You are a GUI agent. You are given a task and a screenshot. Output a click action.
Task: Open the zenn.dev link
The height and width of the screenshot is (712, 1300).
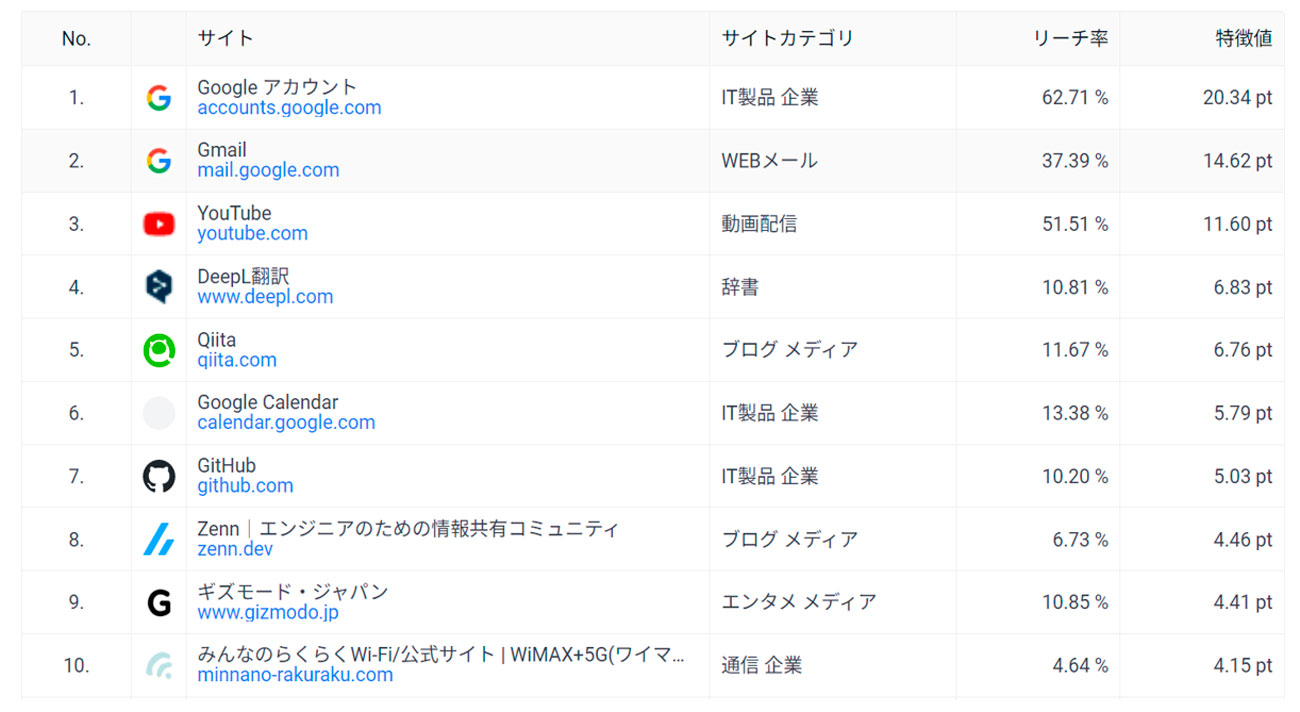point(235,549)
